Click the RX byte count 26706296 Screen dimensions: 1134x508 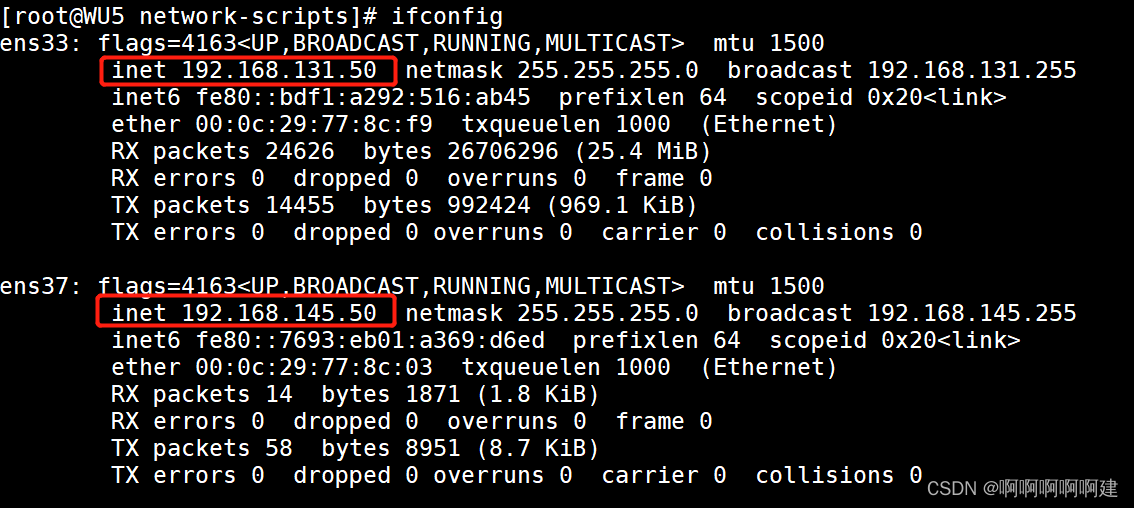502,151
